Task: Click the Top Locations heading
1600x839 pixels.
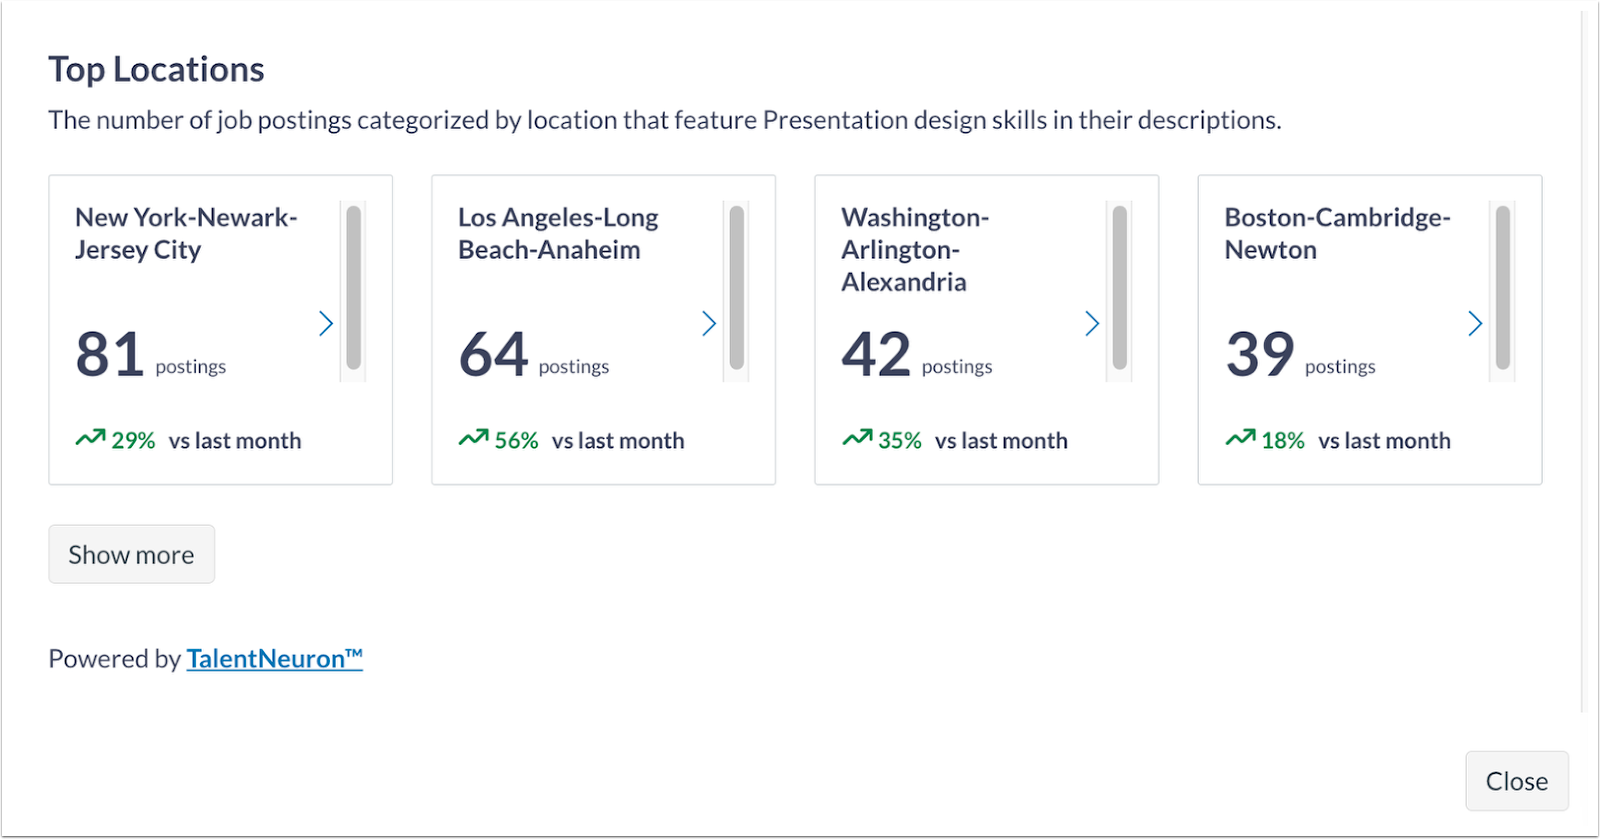Action: (156, 70)
